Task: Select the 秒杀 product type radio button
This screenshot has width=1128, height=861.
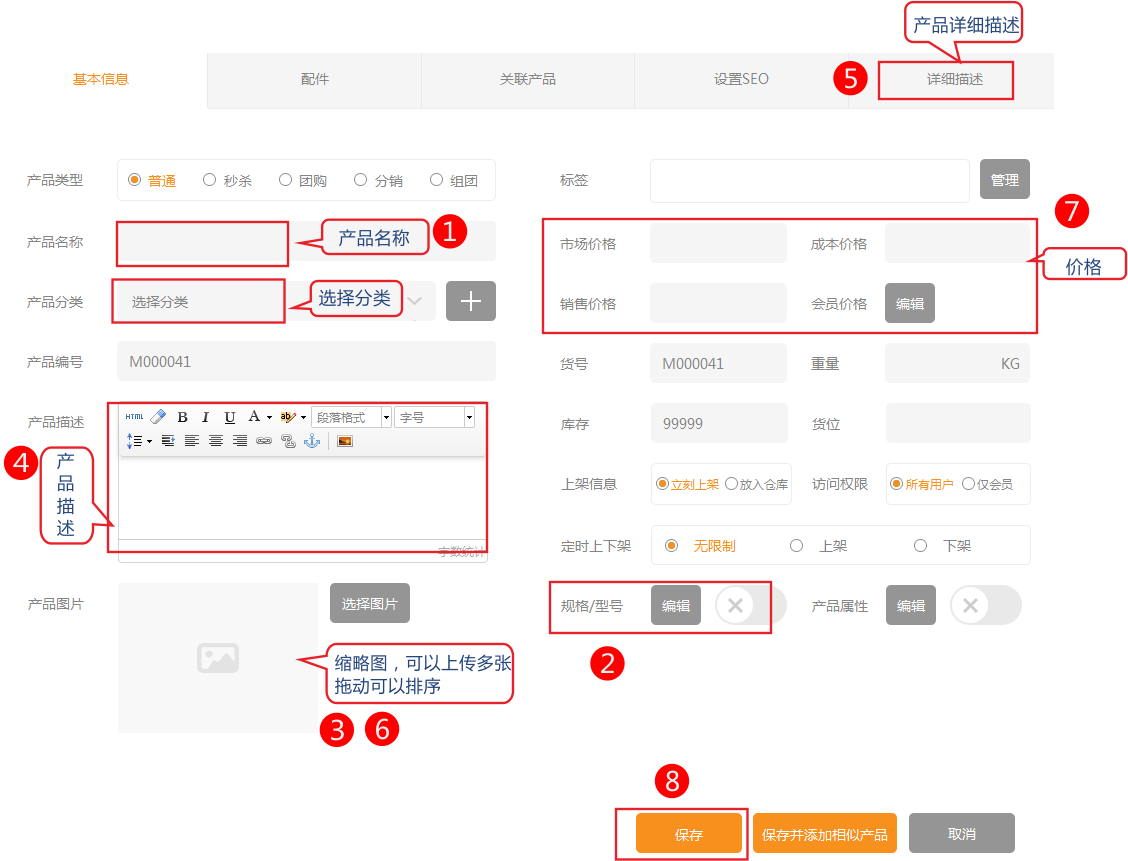Action: click(210, 180)
